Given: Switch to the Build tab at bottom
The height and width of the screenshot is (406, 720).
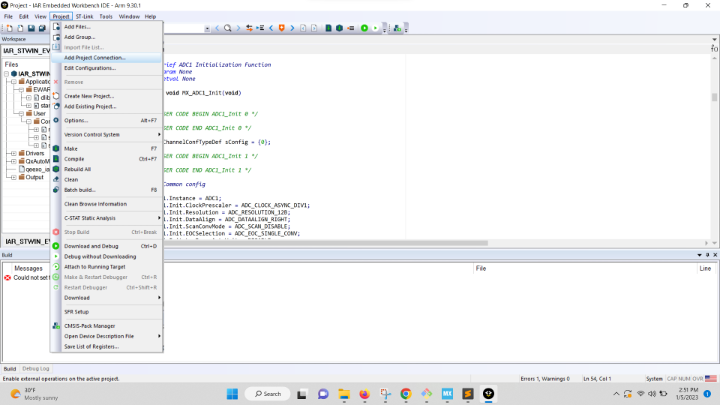Looking at the screenshot, I should 10,369.
